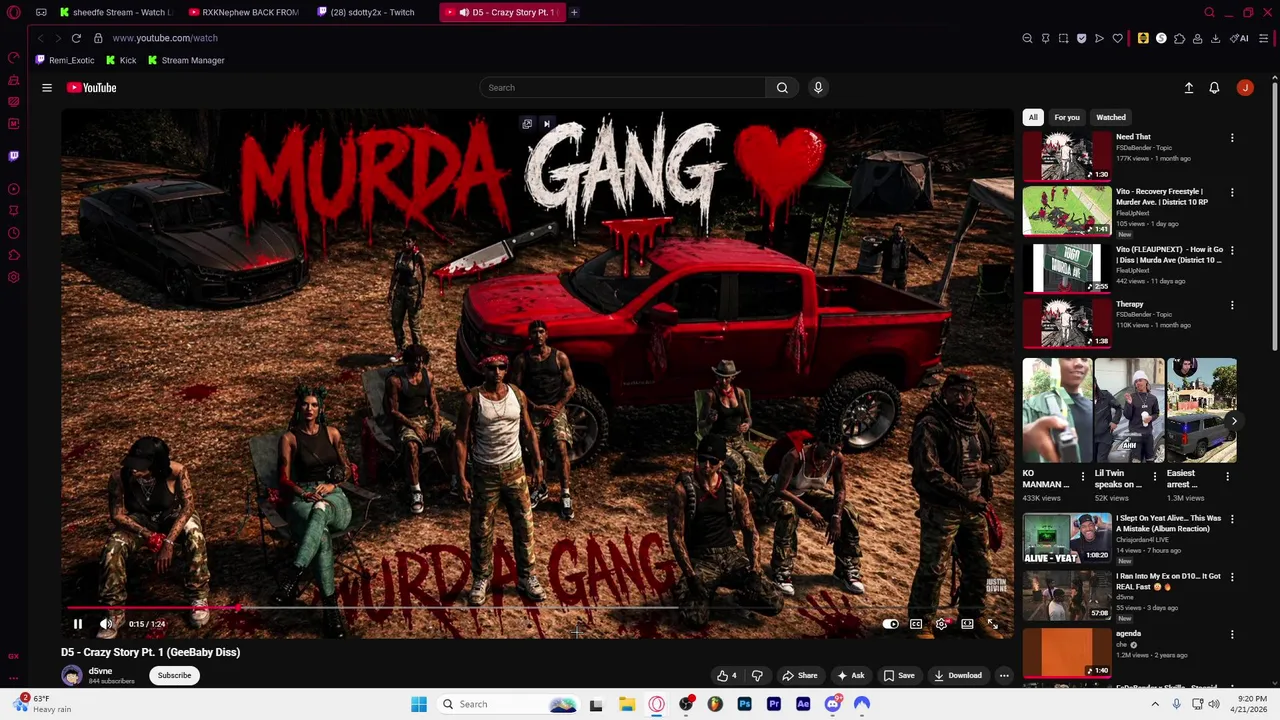Switch to the sheedfe Stream browser tab

click(x=115, y=12)
